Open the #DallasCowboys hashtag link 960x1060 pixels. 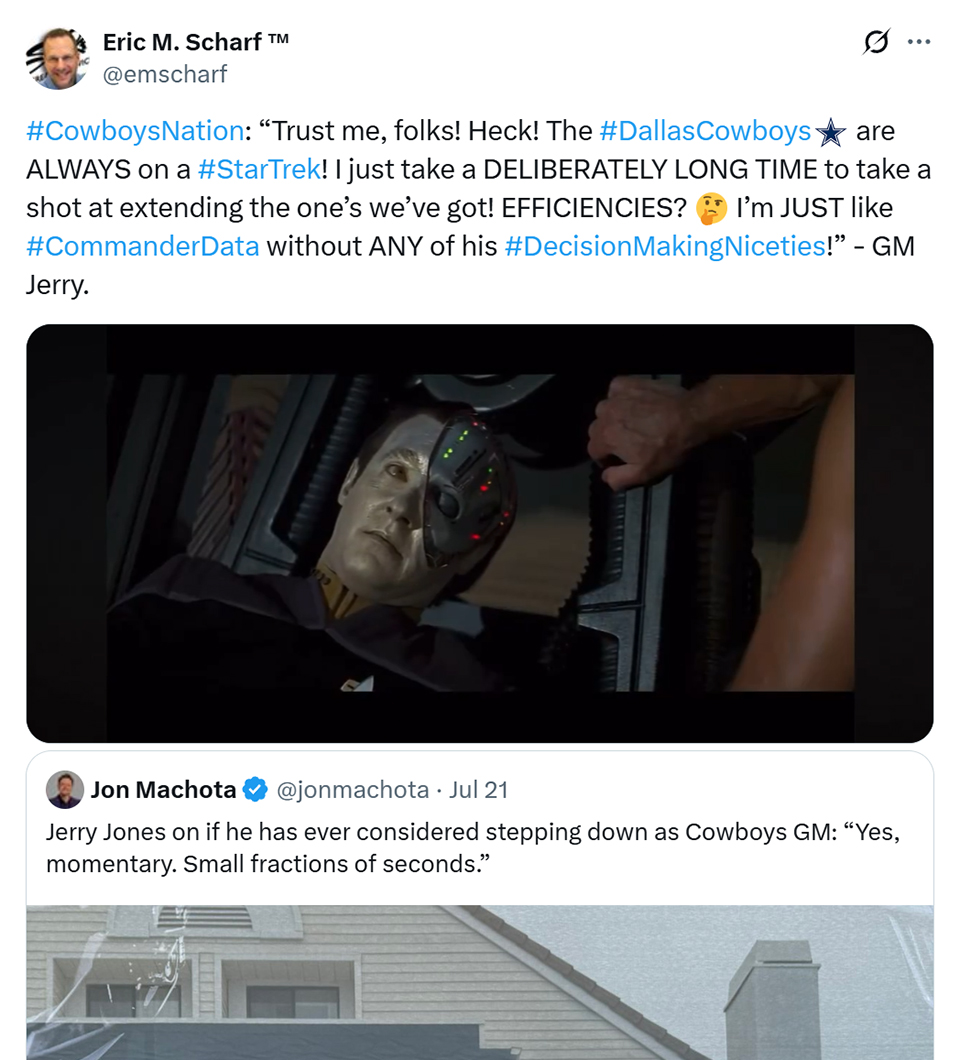(705, 131)
